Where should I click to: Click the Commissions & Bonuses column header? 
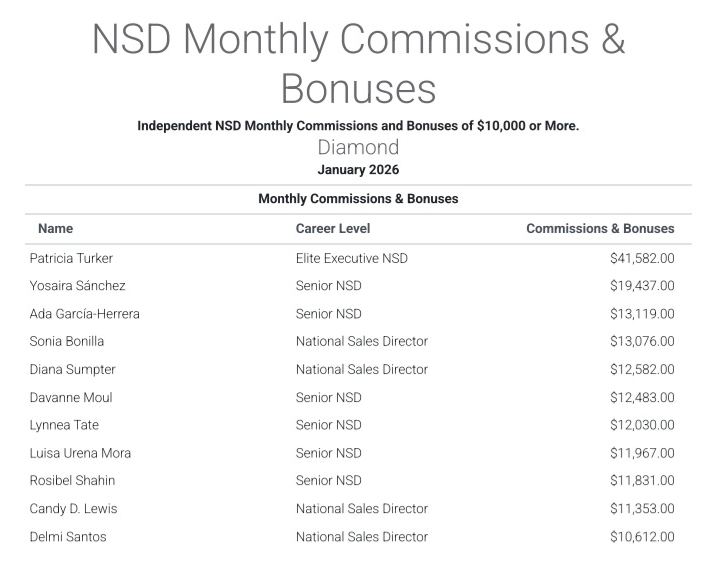(600, 229)
